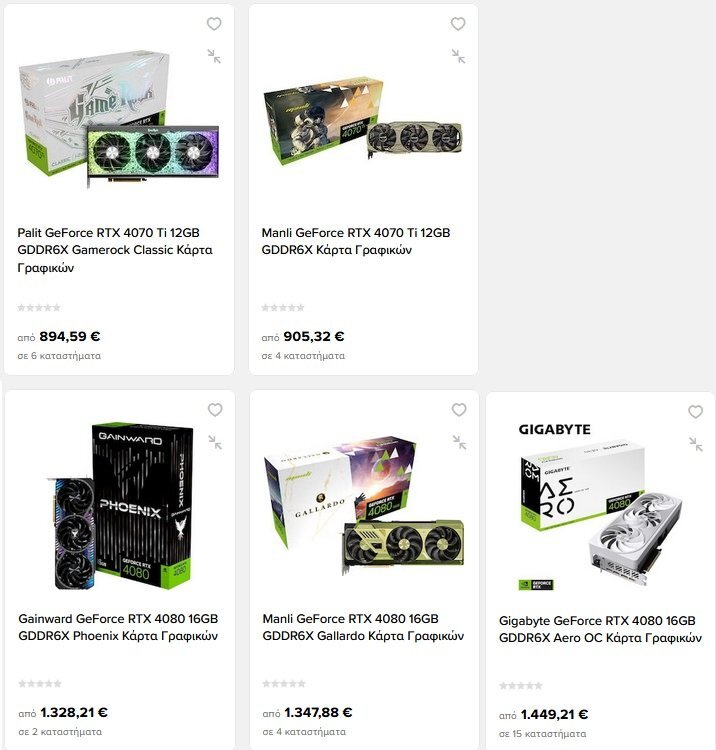Add Gainward Phoenix to comparison
The image size is (716, 750).
click(x=215, y=442)
